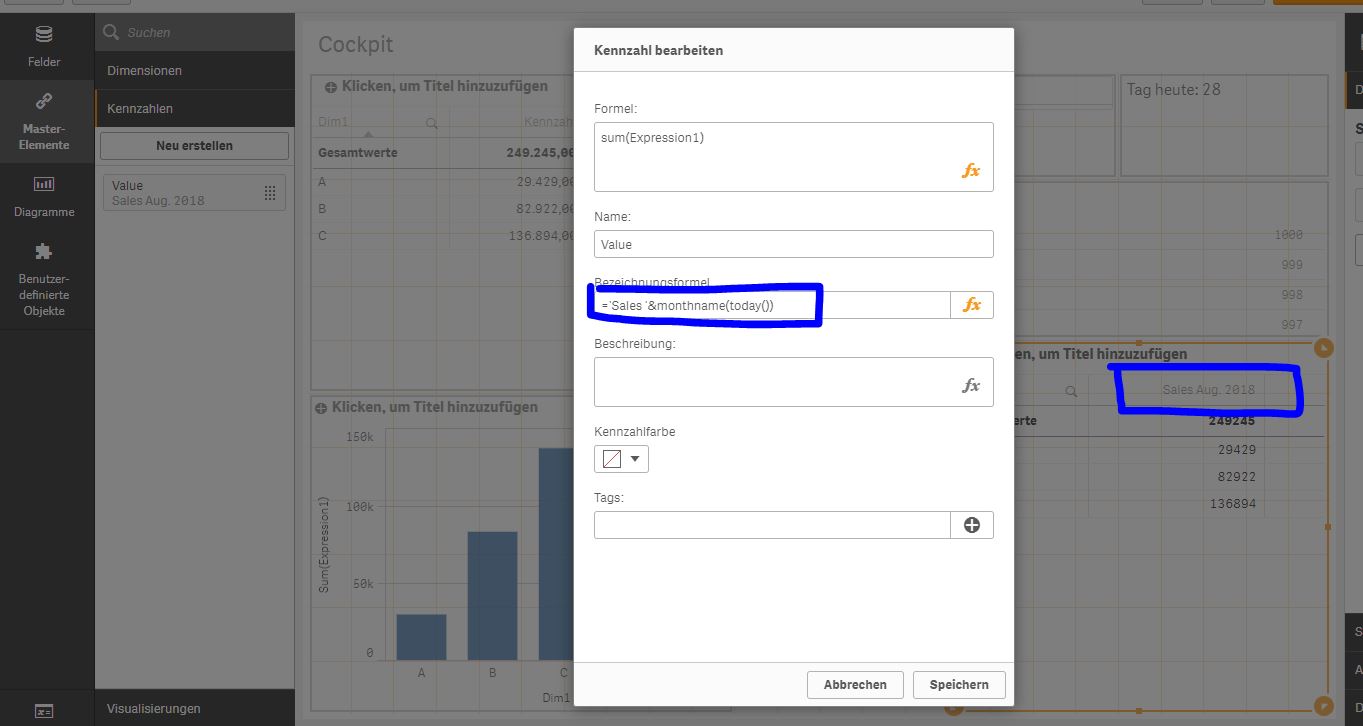Click Speichern to save the measure
This screenshot has height=726, width=1363.
click(x=959, y=685)
